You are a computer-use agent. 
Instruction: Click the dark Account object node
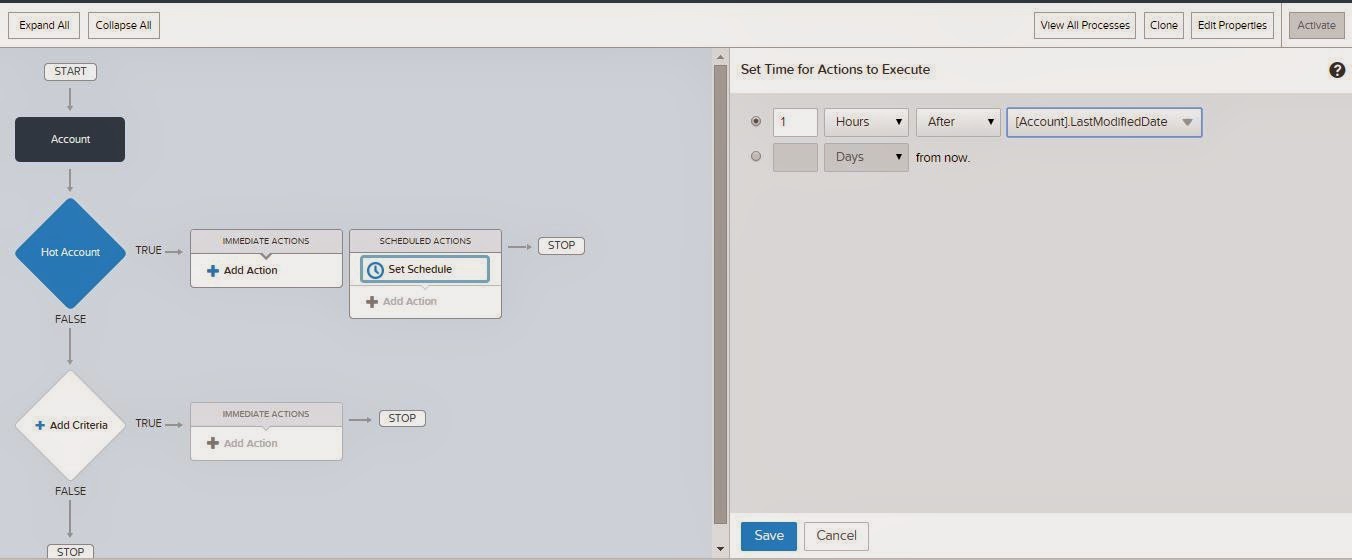[70, 139]
